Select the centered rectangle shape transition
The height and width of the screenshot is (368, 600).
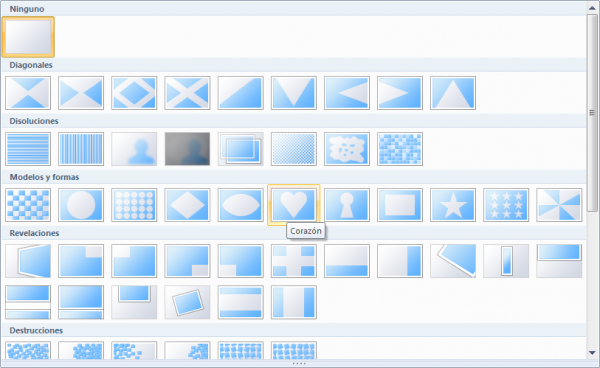[400, 205]
